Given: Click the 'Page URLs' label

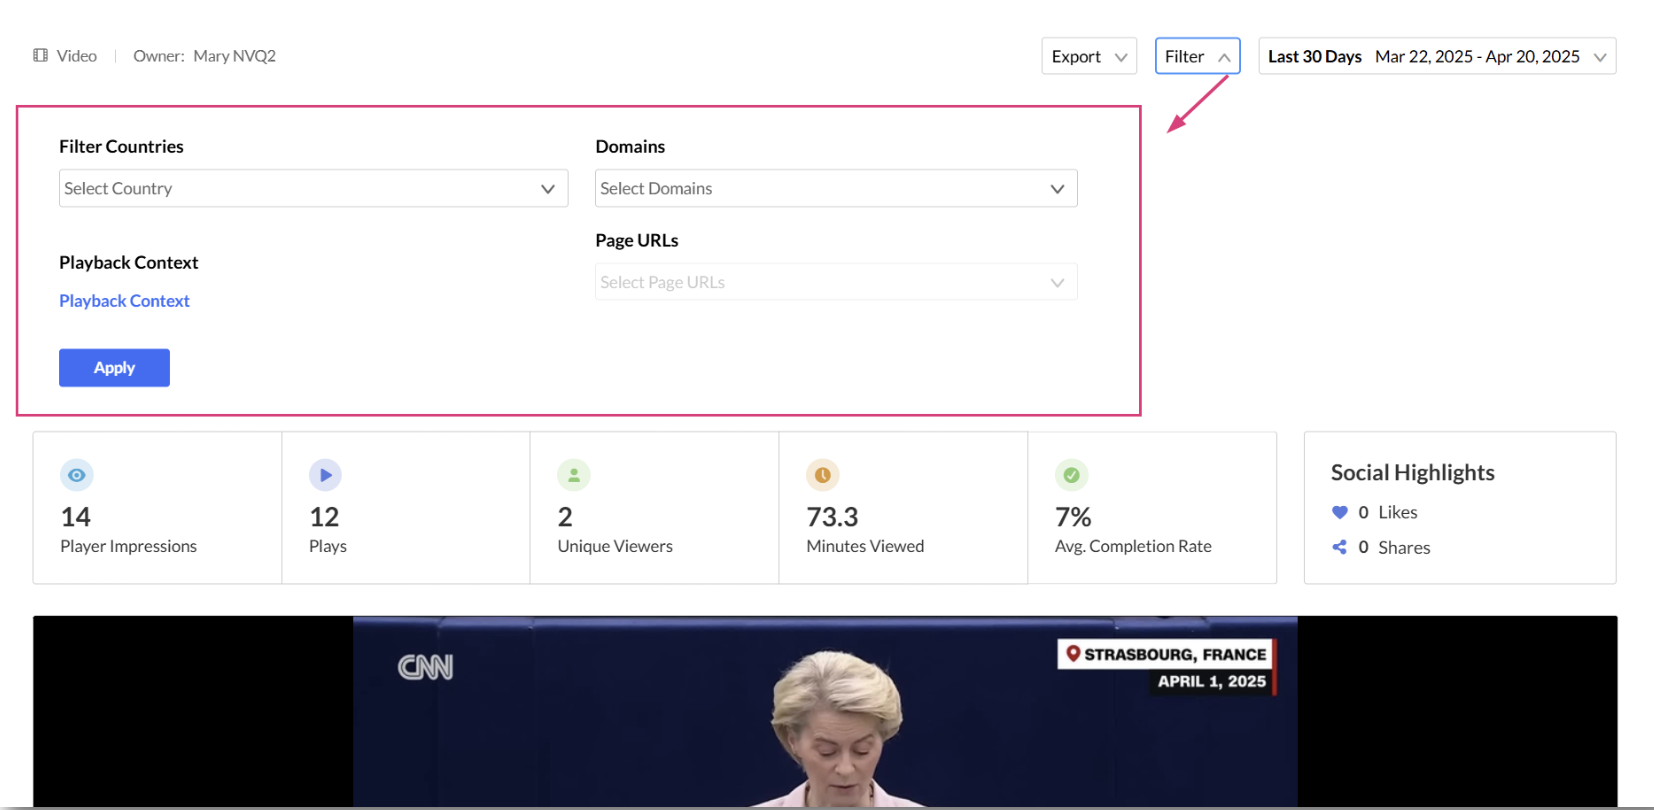Looking at the screenshot, I should click(x=637, y=241).
